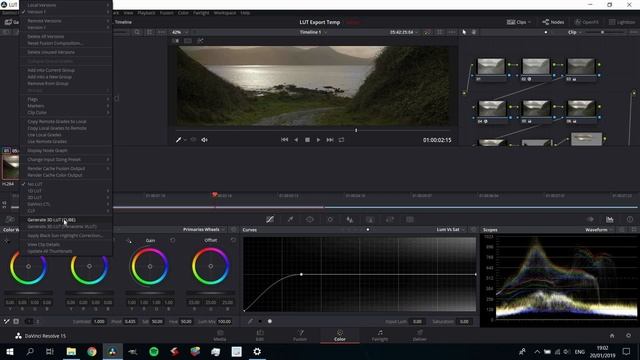The image size is (640, 360).
Task: Play forward in the viewer
Action: [318, 140]
